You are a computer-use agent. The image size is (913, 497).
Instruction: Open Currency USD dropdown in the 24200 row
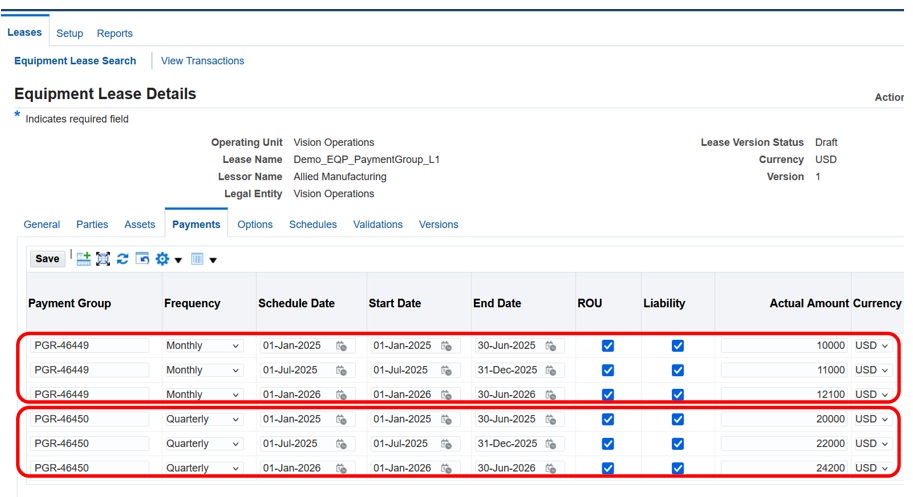point(872,468)
